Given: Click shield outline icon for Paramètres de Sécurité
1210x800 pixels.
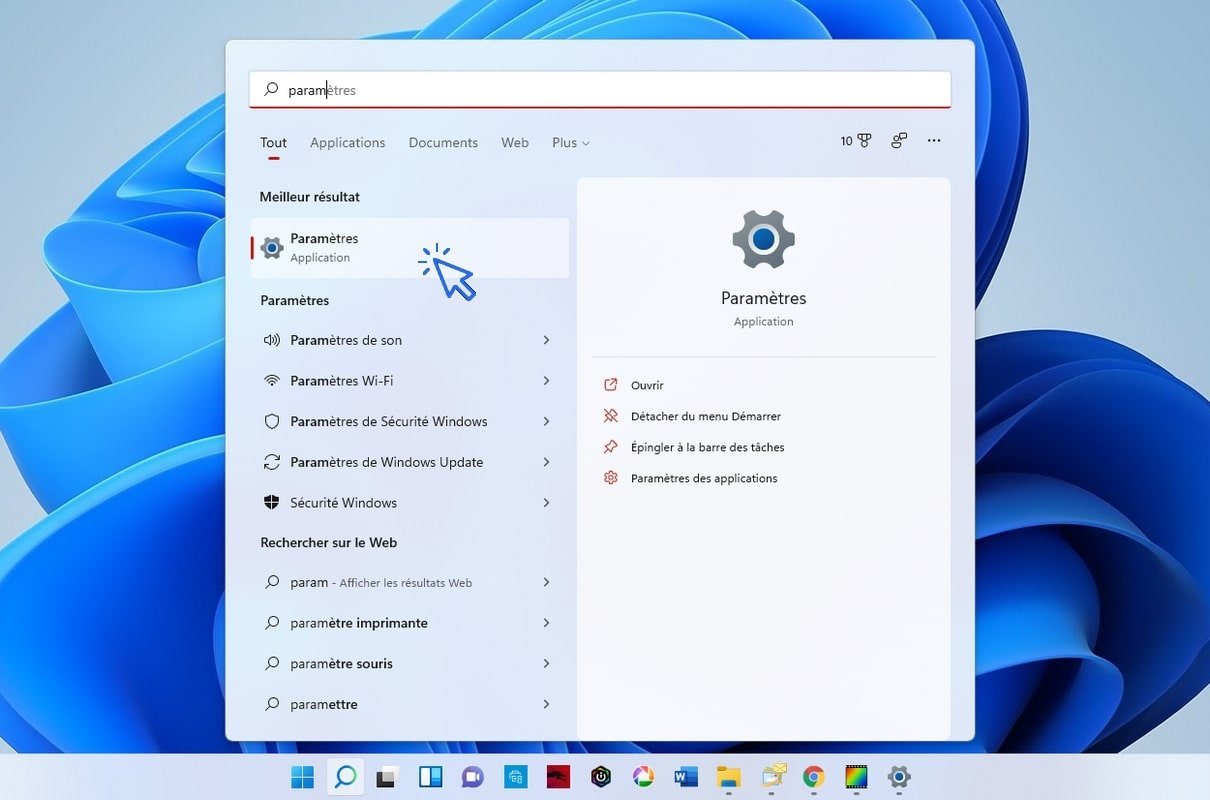Looking at the screenshot, I should (x=271, y=421).
